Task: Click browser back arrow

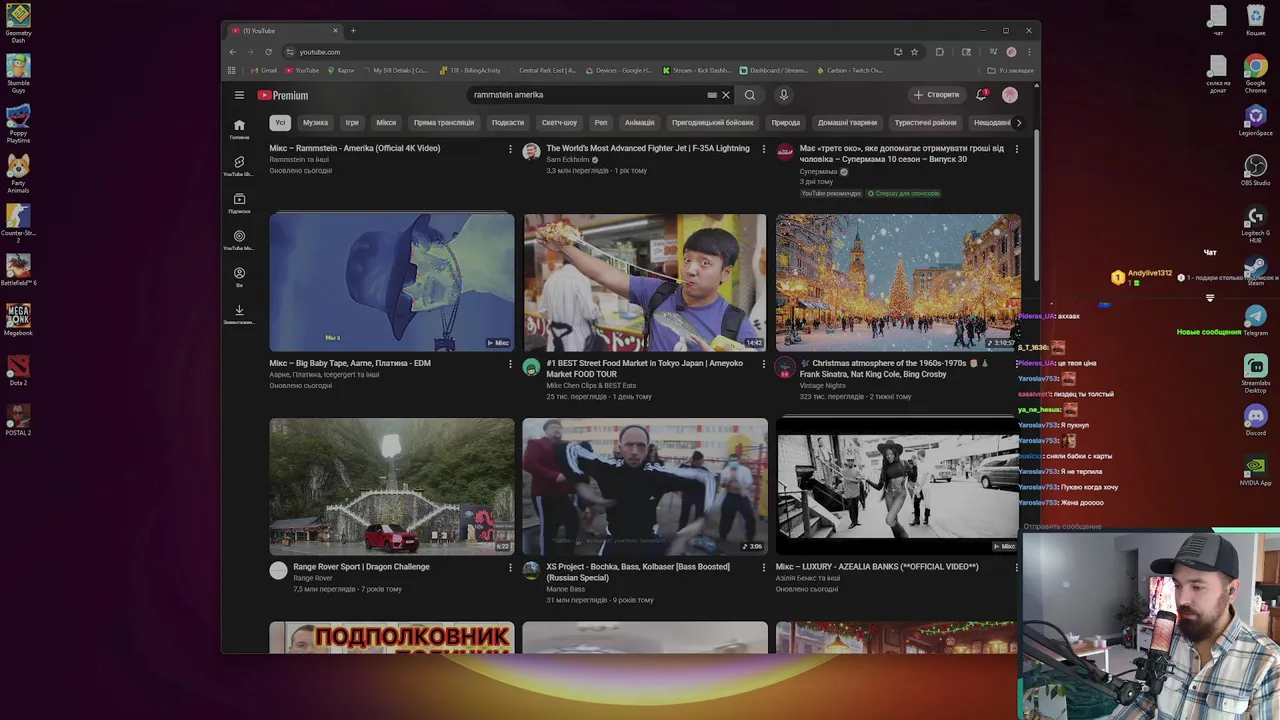Action: pyautogui.click(x=233, y=52)
